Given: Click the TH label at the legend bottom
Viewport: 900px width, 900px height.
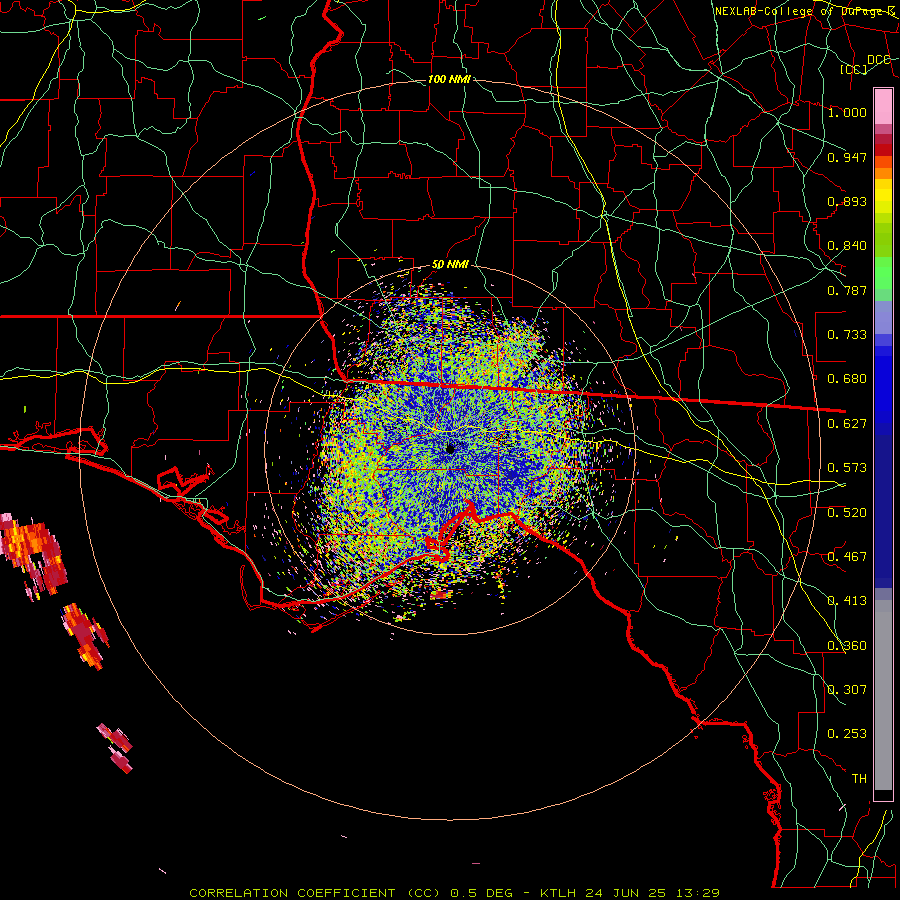Looking at the screenshot, I should (x=859, y=779).
